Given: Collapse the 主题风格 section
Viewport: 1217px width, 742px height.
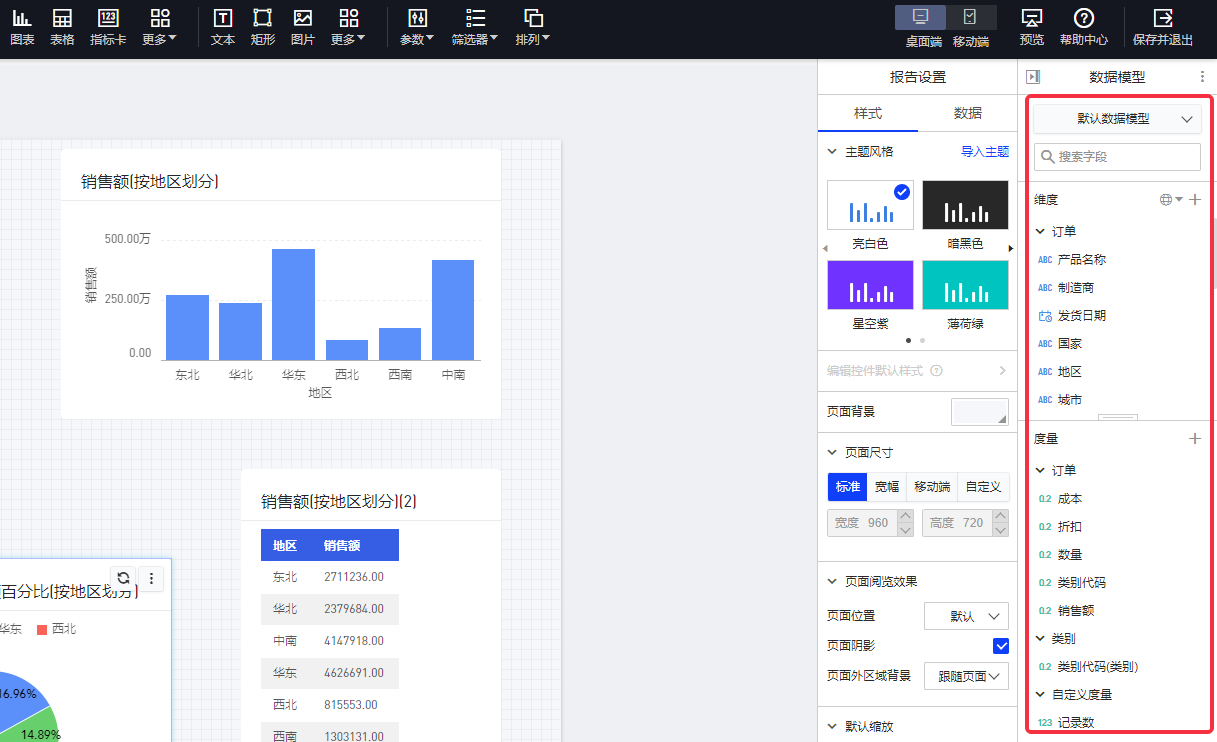Looking at the screenshot, I should [832, 152].
